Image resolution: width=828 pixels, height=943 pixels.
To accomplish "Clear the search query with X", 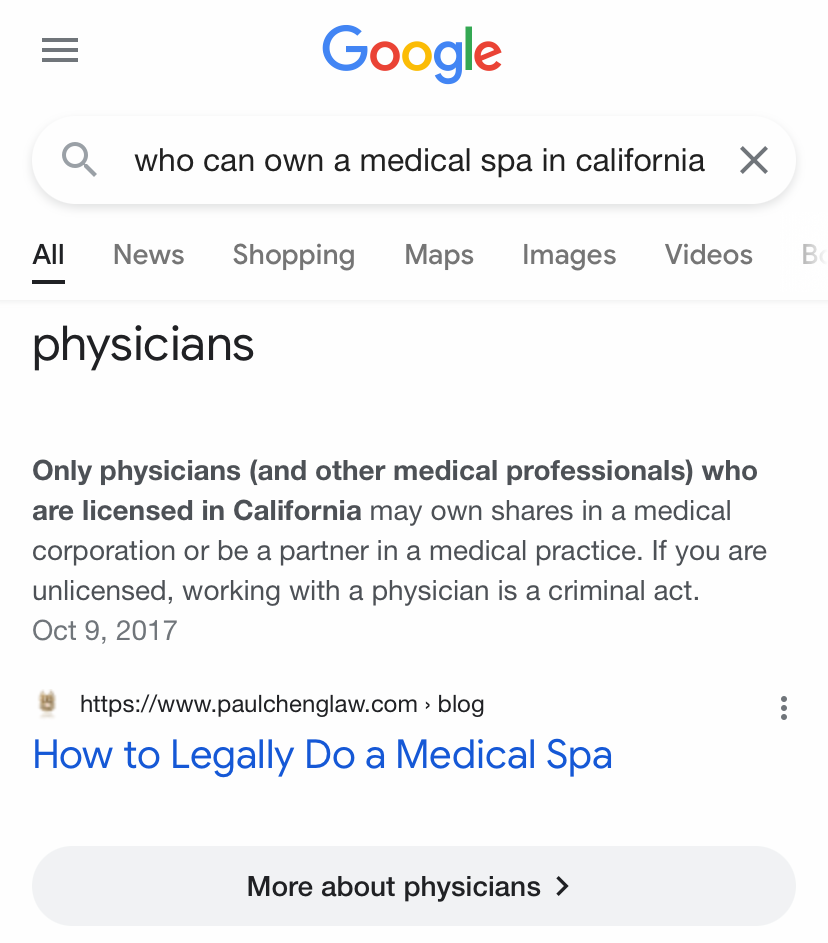I will [753, 160].
